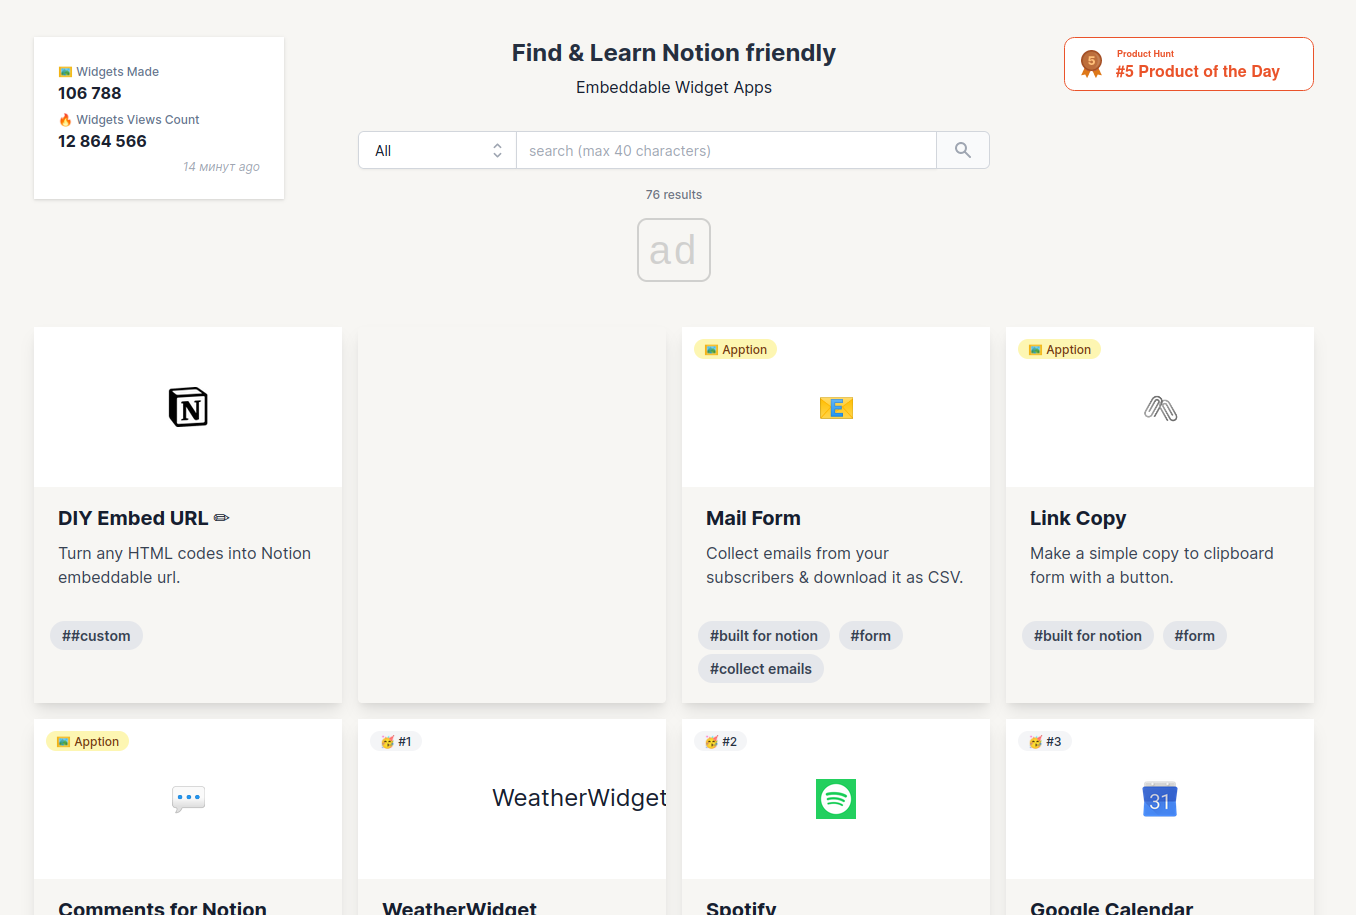
Task: Click the Apption badge on Mail Form card
Action: (736, 349)
